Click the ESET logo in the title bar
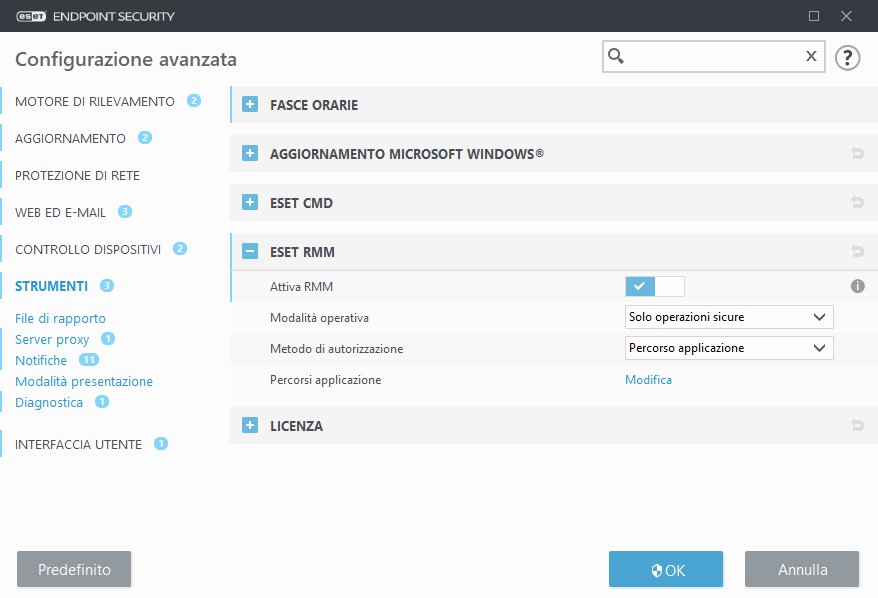 tap(31, 16)
